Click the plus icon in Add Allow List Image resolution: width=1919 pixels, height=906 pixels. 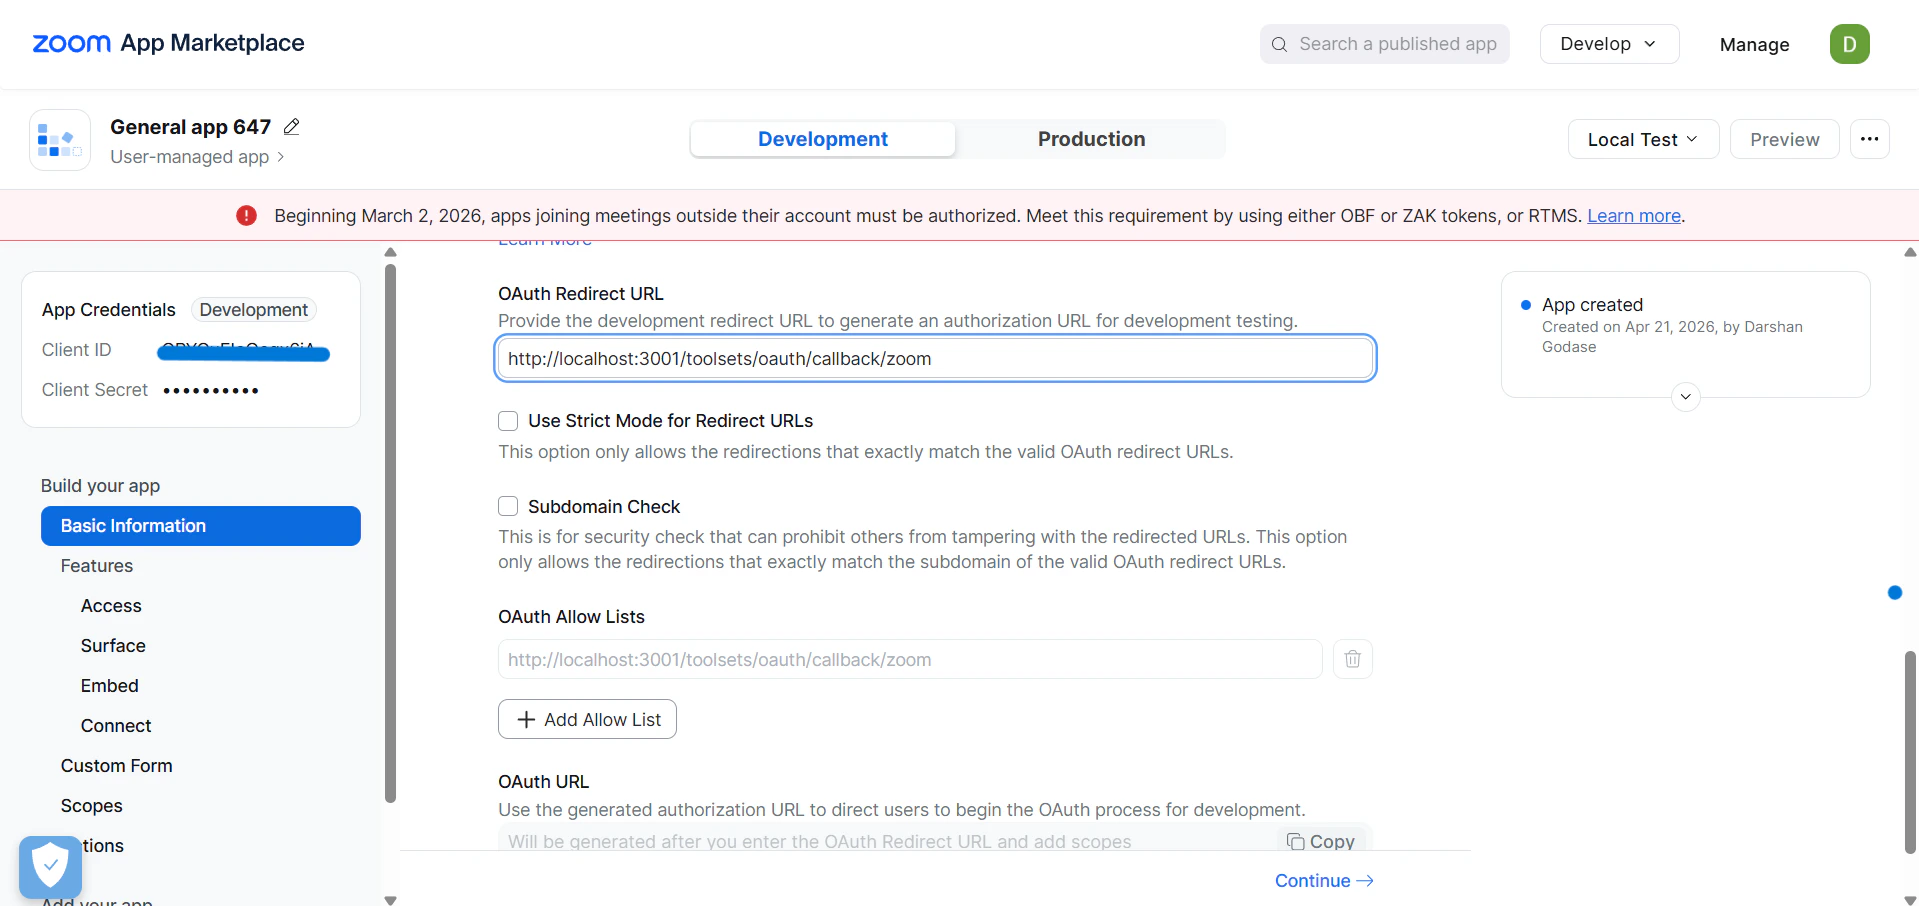coord(526,720)
